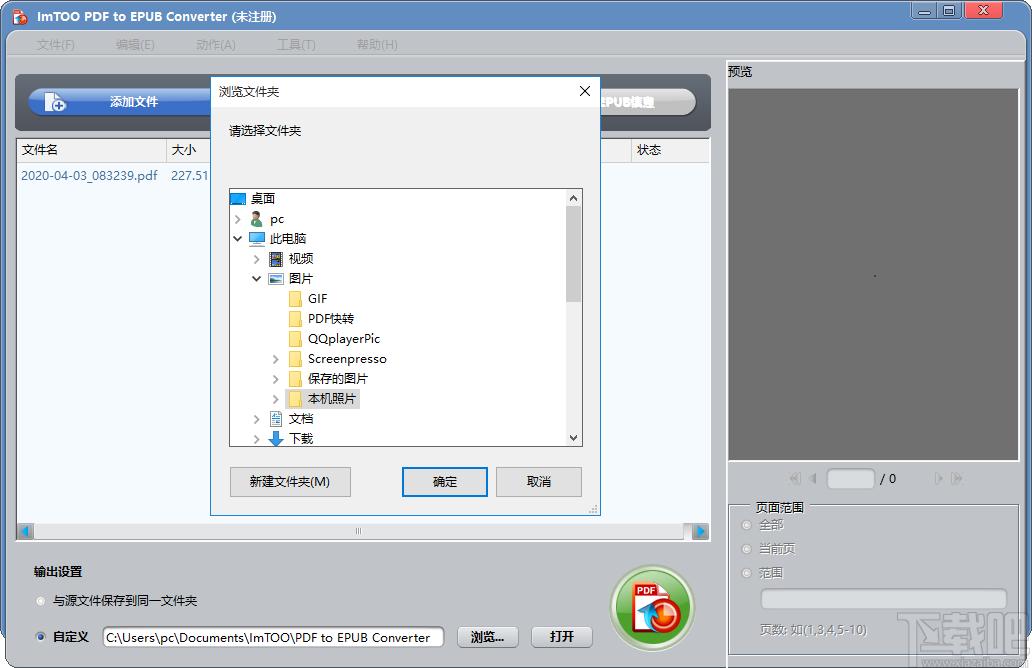Expand the pc tree node
The image size is (1032, 668).
(238, 219)
